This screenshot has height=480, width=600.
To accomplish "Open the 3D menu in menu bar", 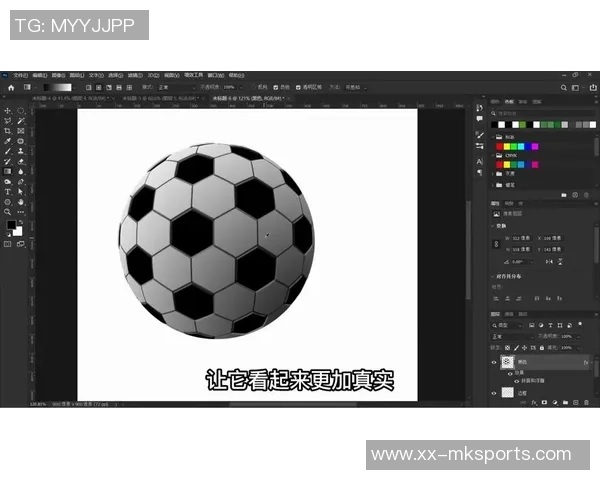I will point(153,75).
